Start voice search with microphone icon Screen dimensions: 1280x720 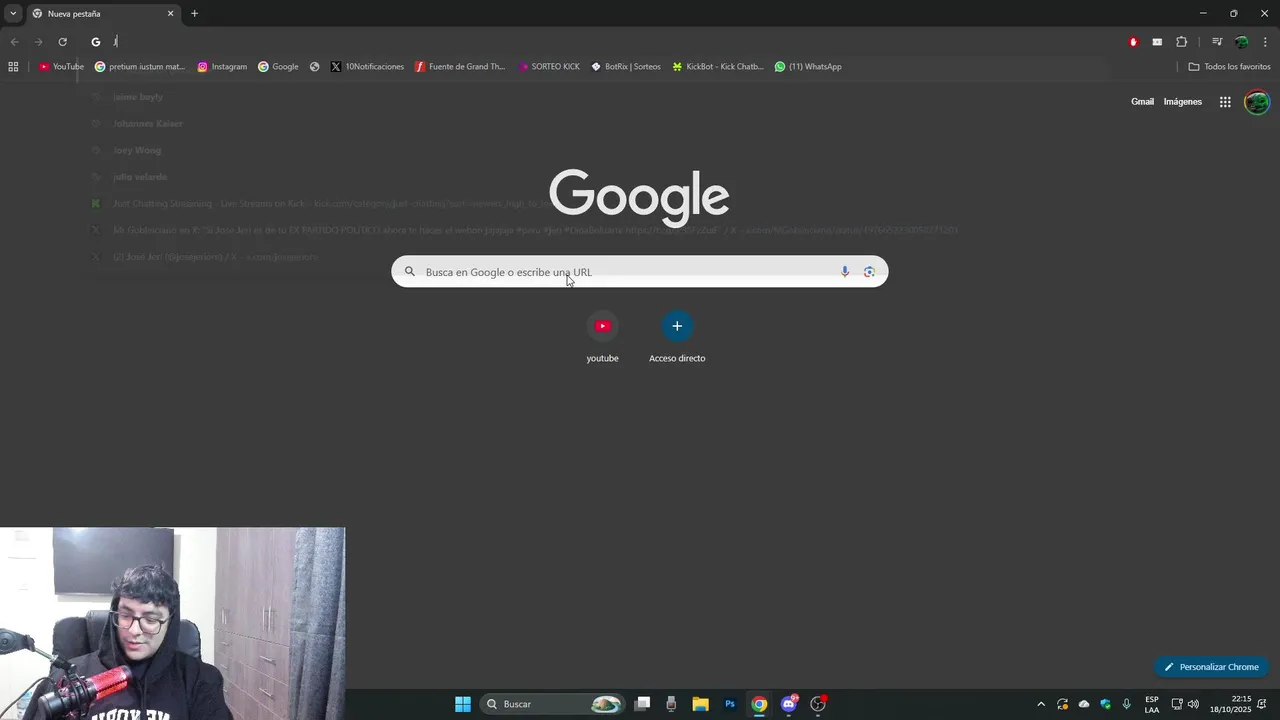845,272
